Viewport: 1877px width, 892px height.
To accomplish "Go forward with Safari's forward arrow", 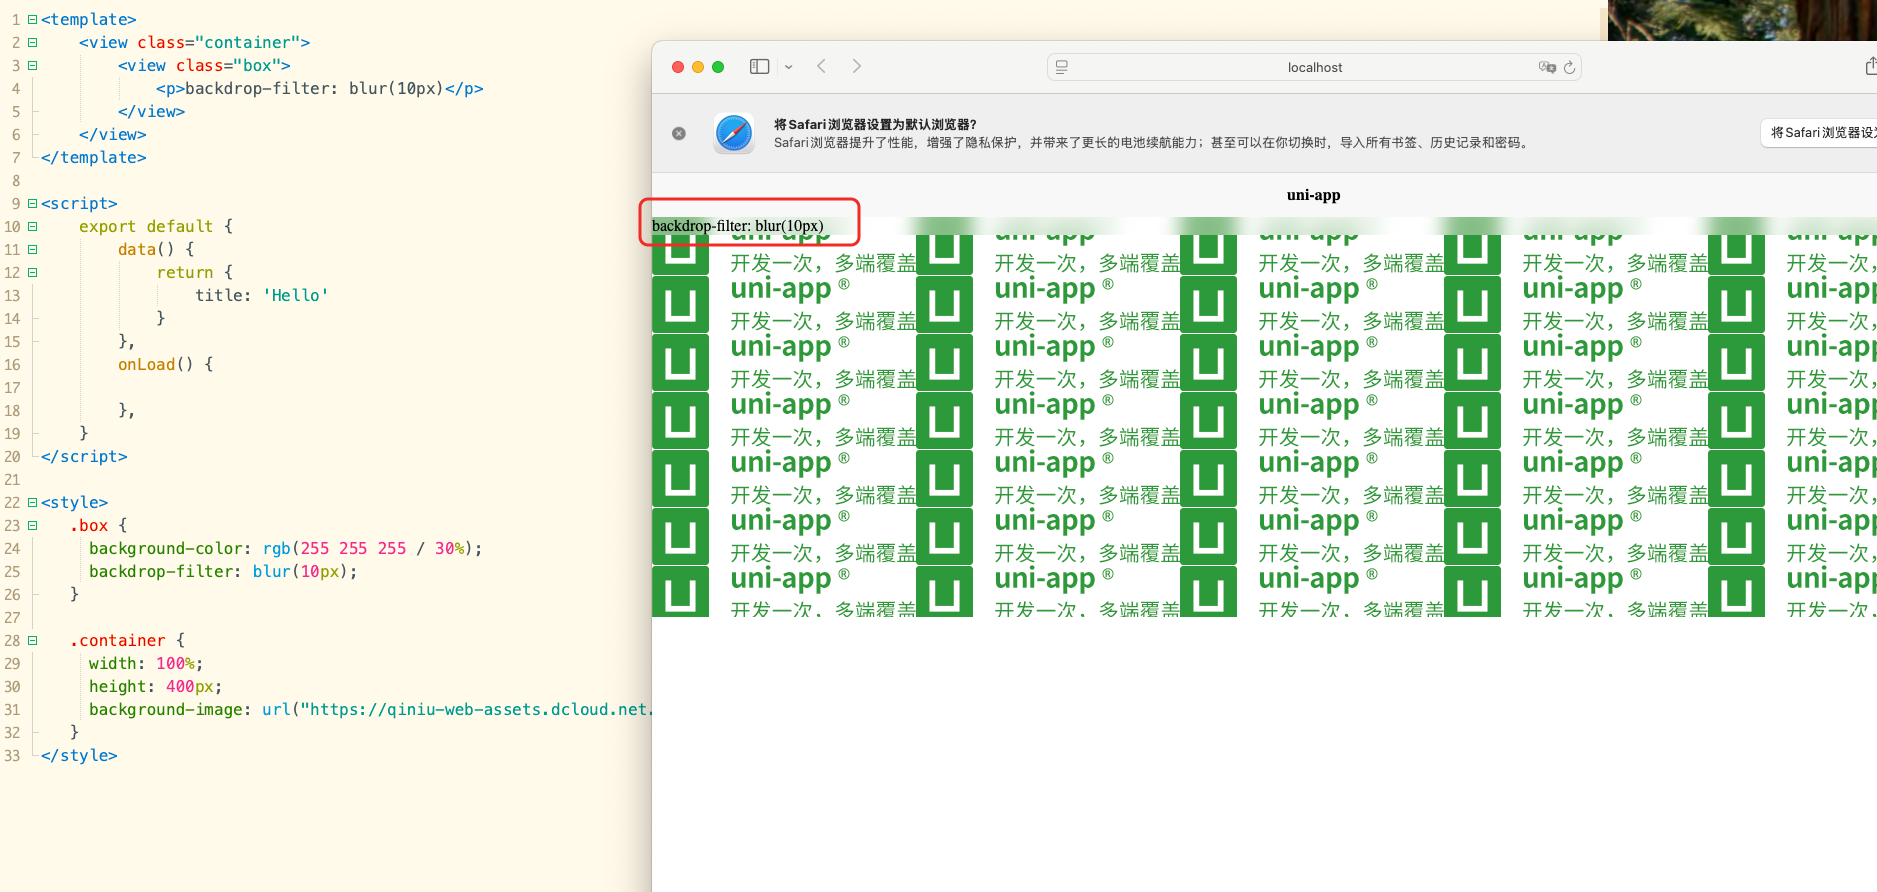I will [x=857, y=66].
